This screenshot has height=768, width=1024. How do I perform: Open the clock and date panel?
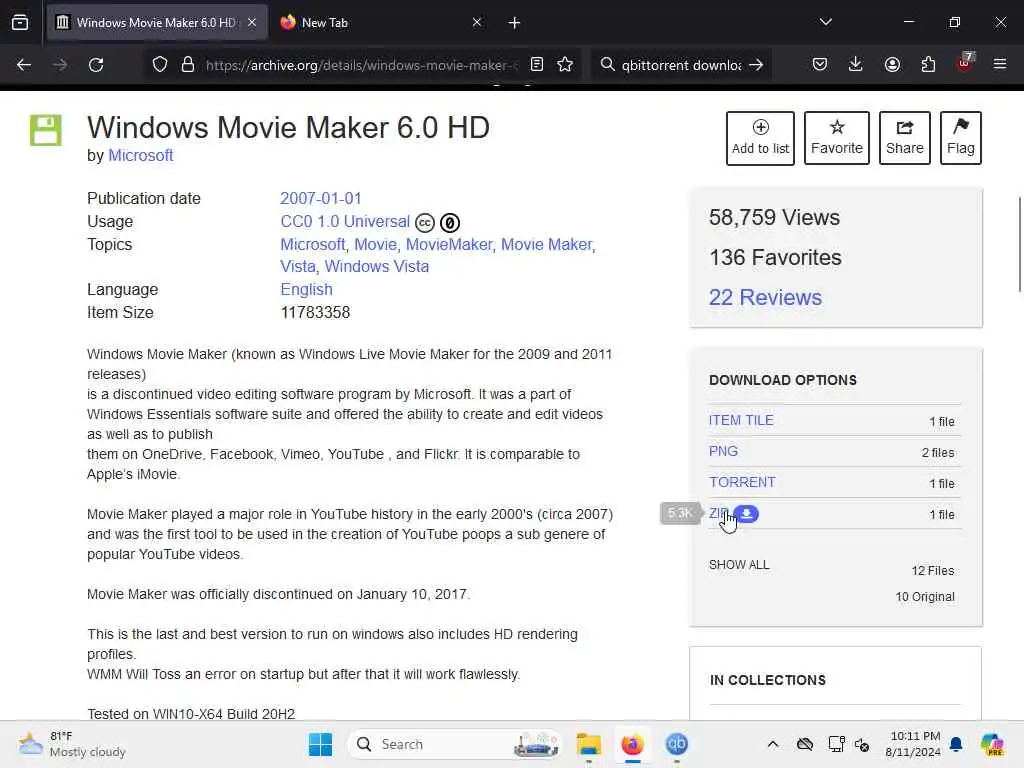point(913,744)
